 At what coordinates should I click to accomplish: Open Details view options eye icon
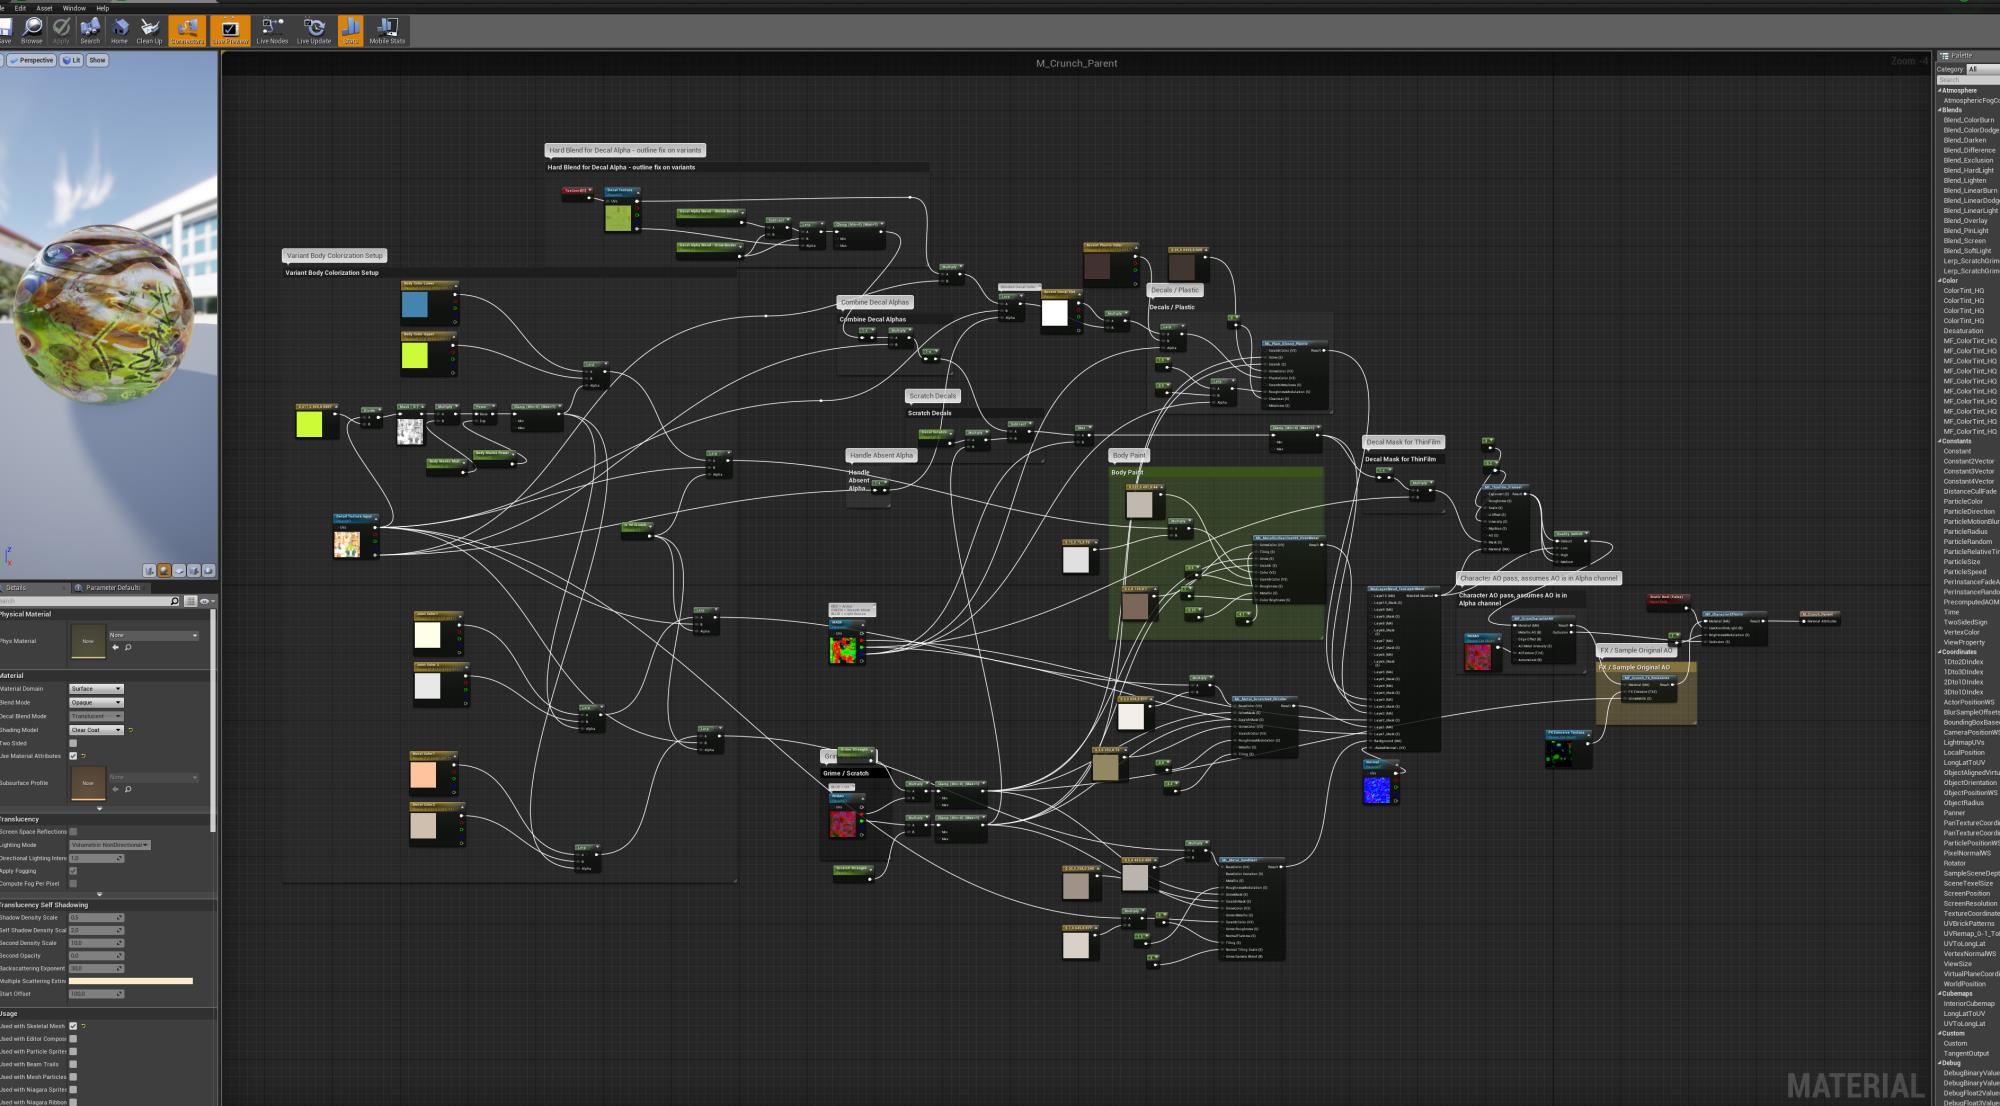205,601
